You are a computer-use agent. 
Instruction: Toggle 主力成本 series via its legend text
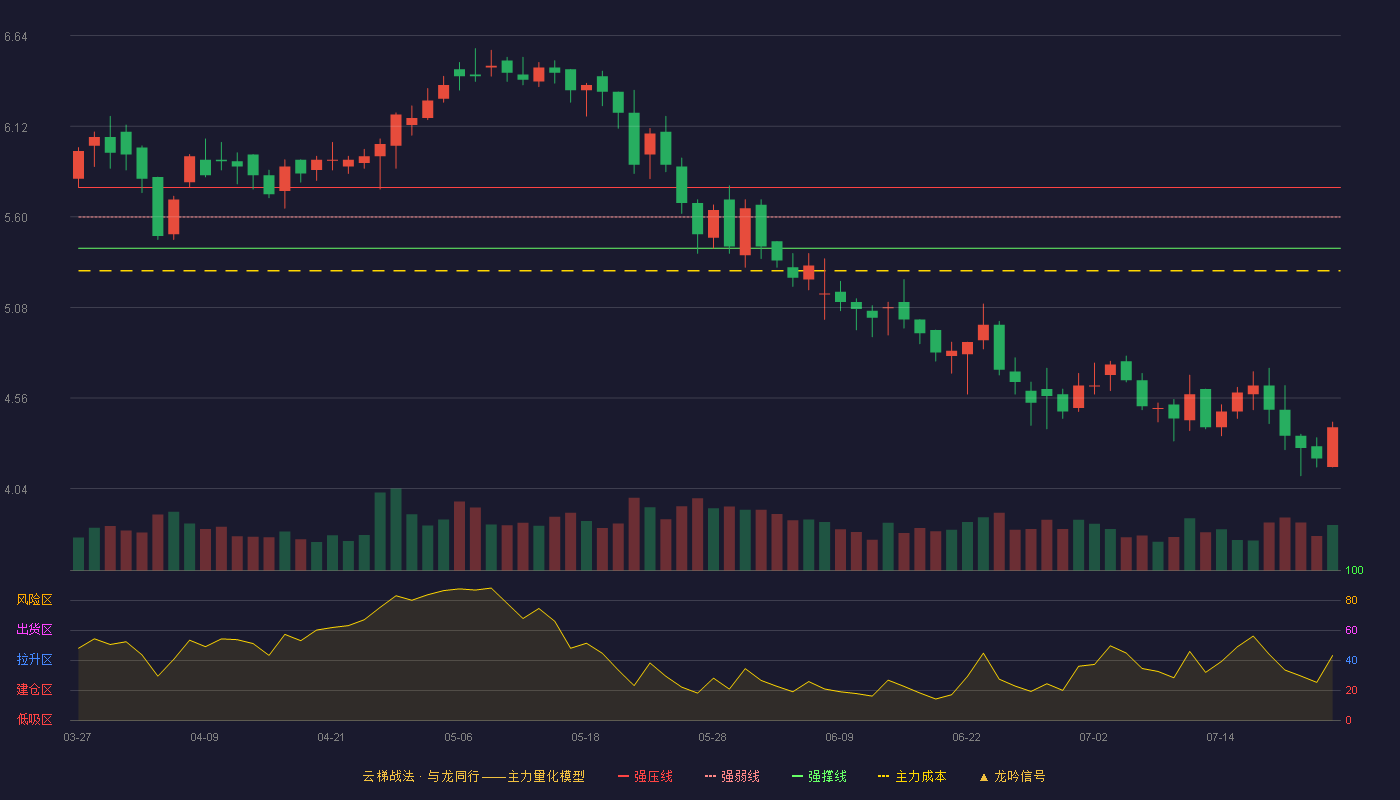920,776
